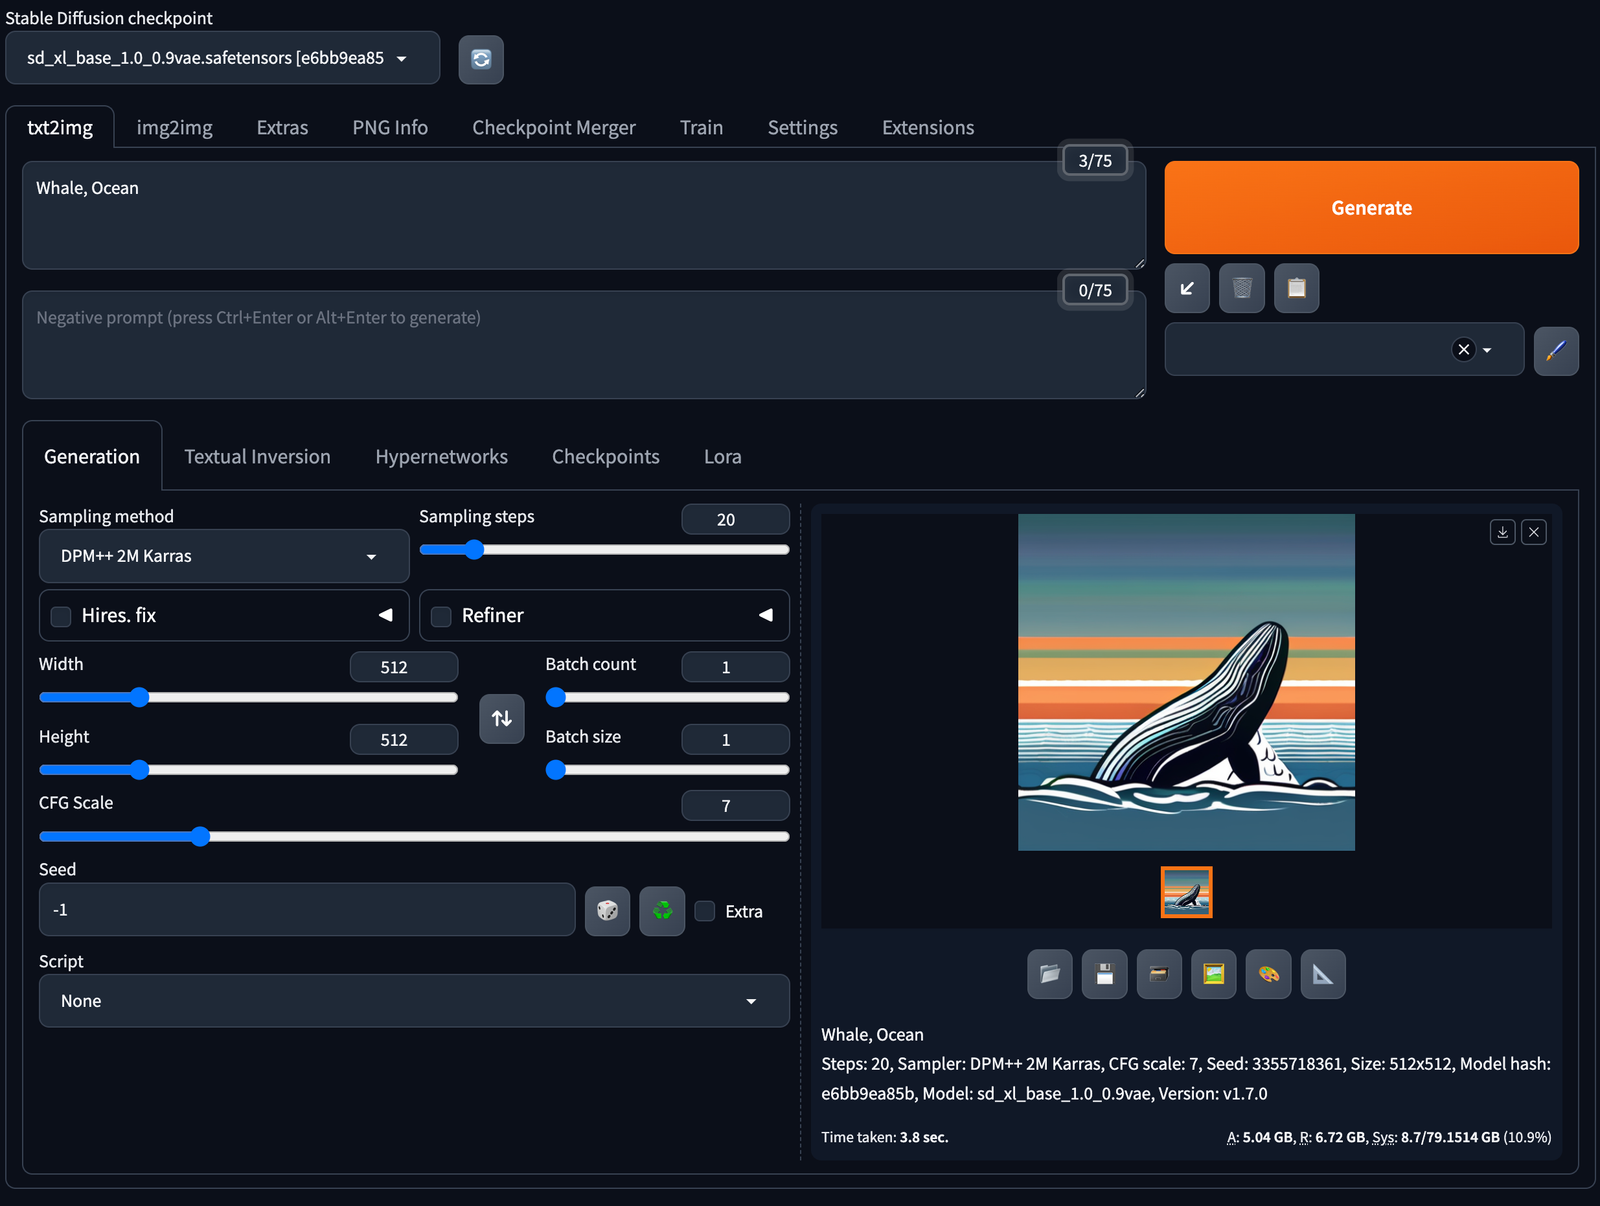Open the Sampling method dropdown

click(x=224, y=556)
